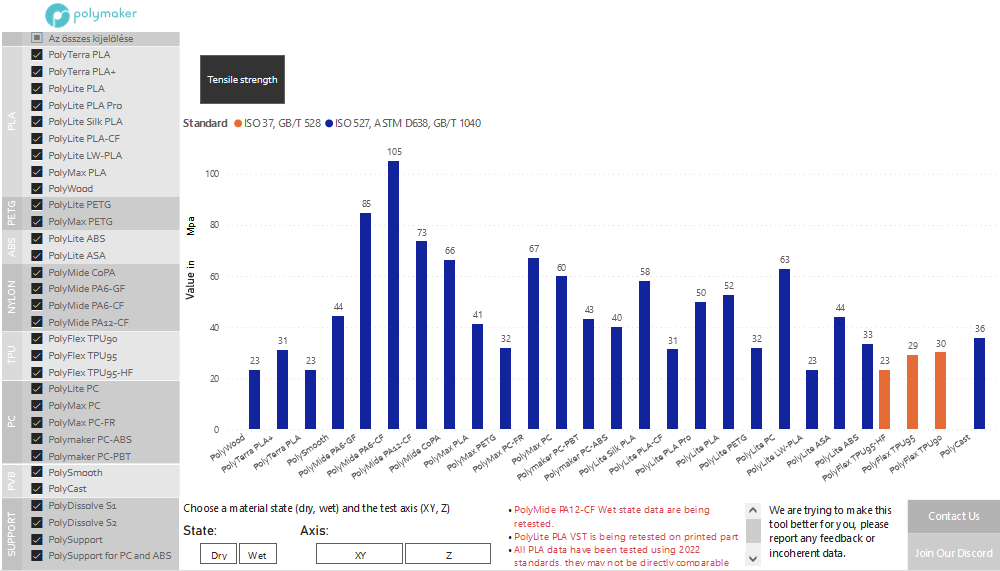Click the orange ISO 37 legend swatch
Viewport: 1000px width, 571px height.
pos(238,123)
